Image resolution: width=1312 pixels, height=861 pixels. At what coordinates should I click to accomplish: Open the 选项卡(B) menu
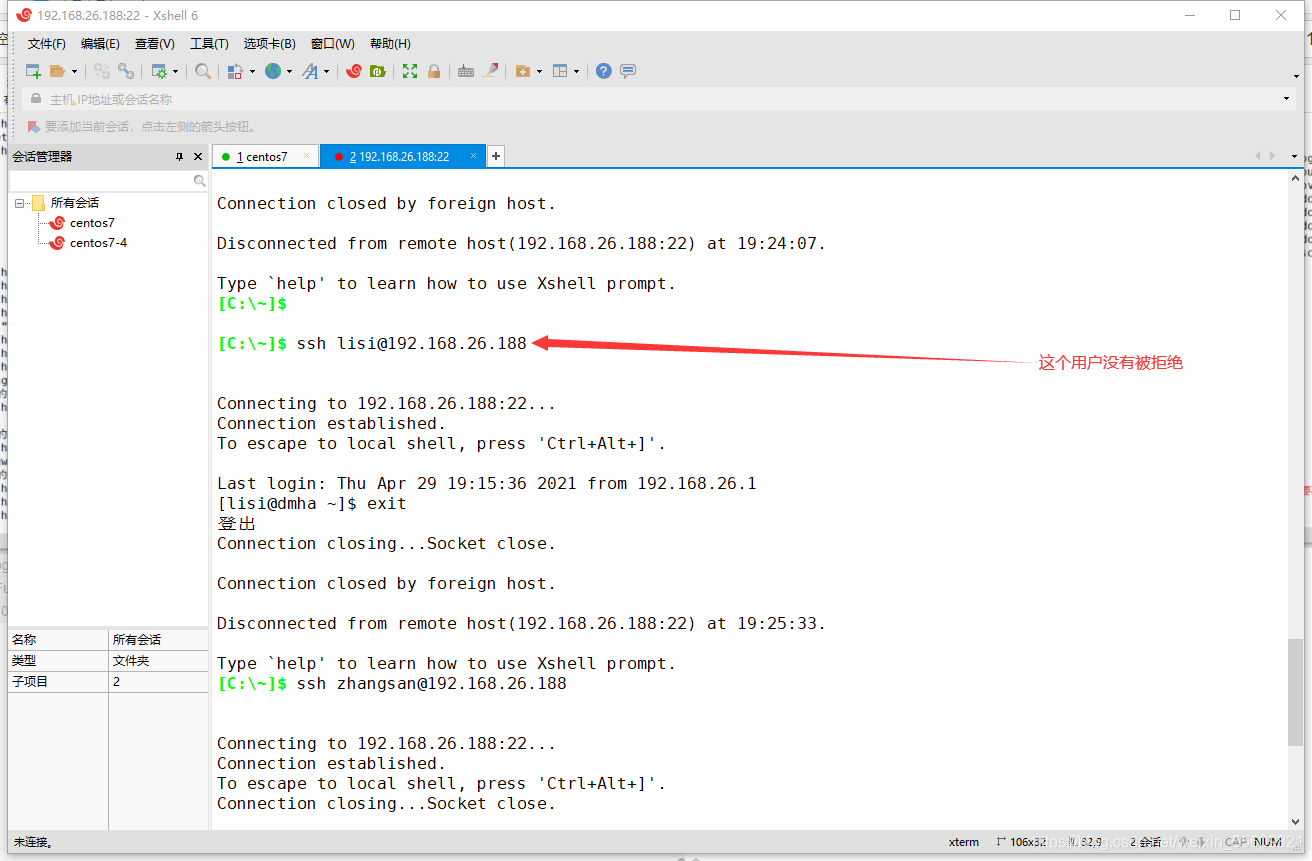point(269,44)
